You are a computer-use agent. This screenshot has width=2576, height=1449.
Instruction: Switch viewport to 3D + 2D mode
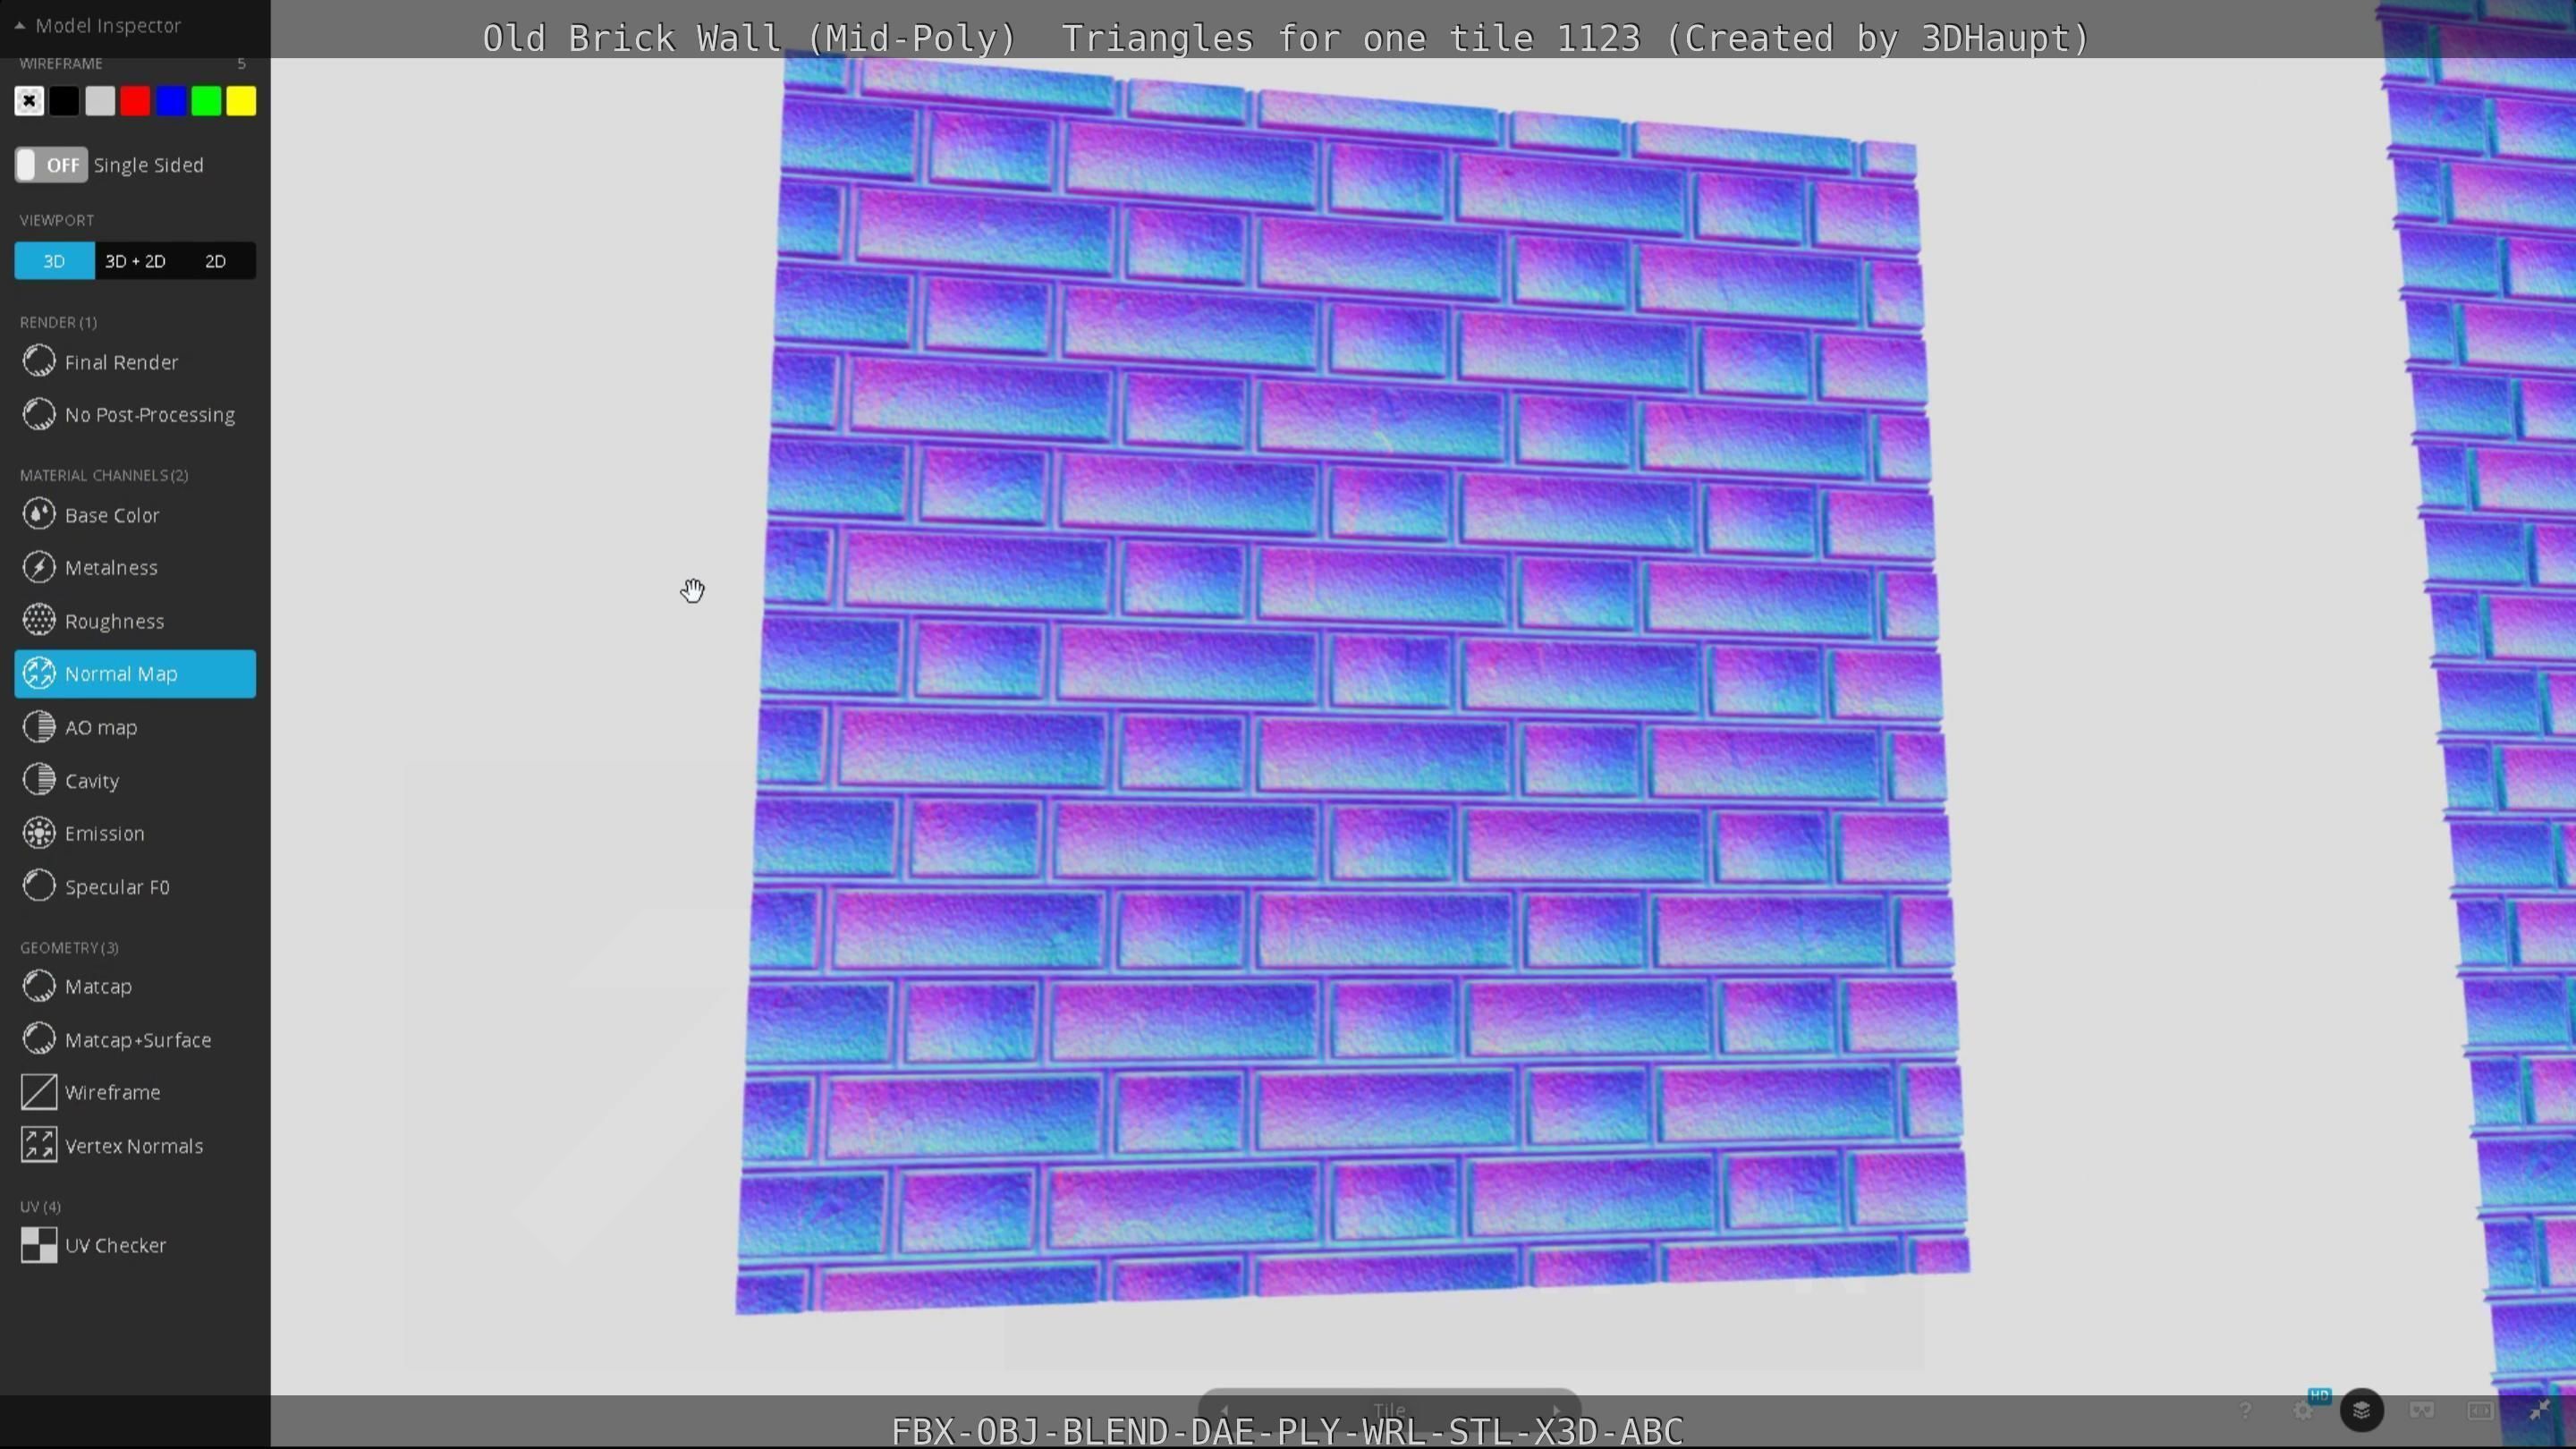[135, 261]
